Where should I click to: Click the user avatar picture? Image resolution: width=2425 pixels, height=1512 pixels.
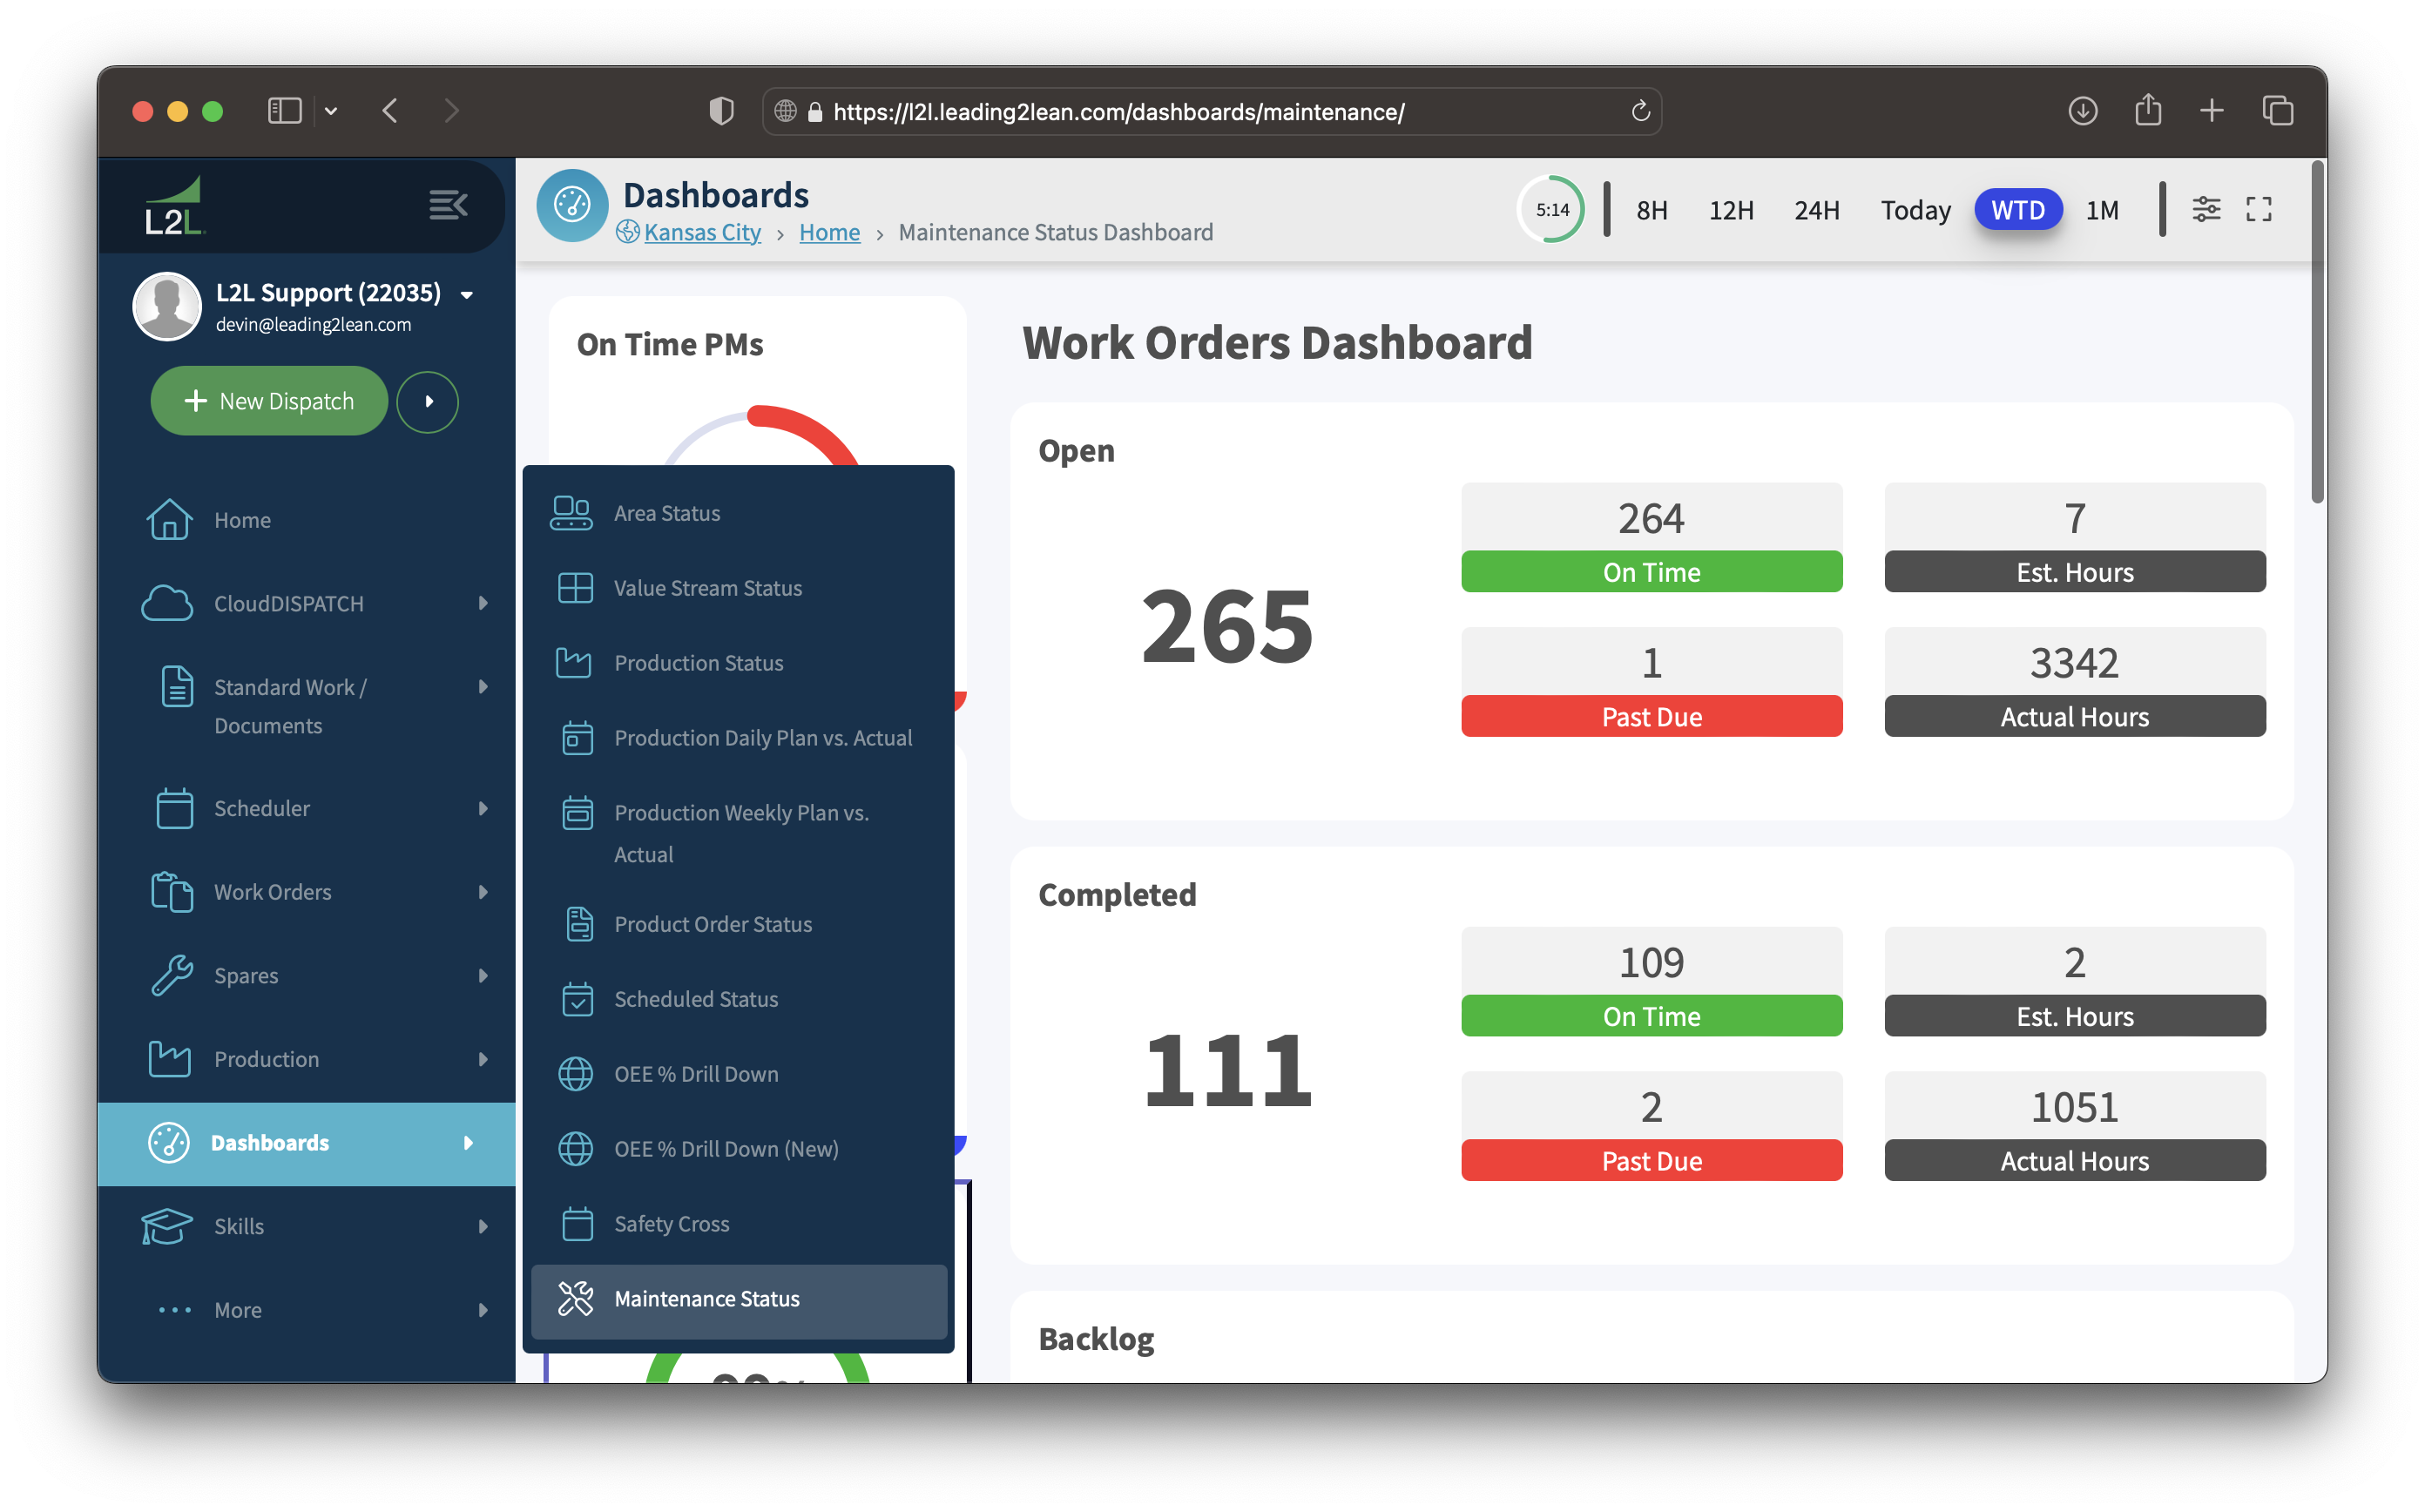pyautogui.click(x=167, y=306)
